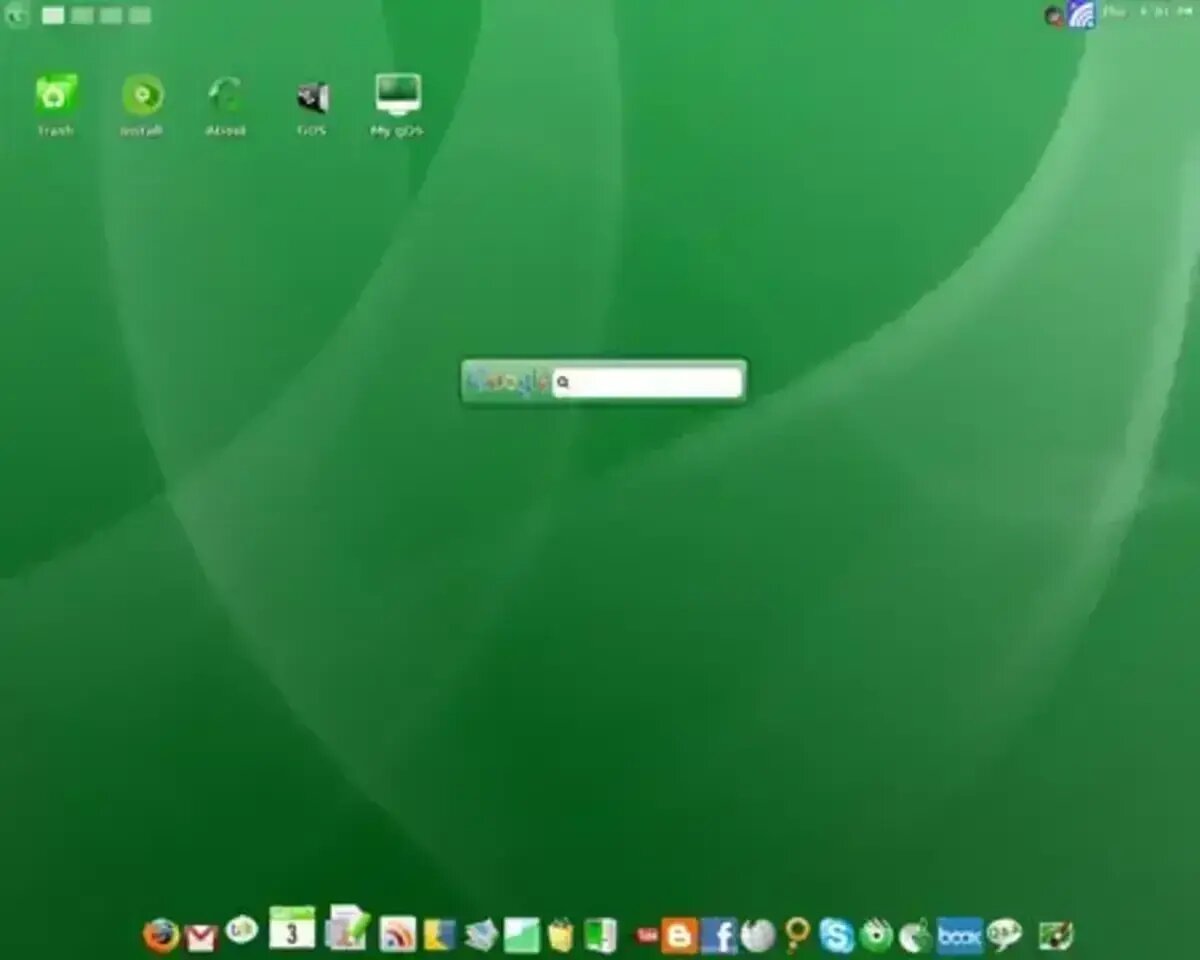The width and height of the screenshot is (1200, 960).
Task: Click the green round icon after Skype
Action: point(876,935)
